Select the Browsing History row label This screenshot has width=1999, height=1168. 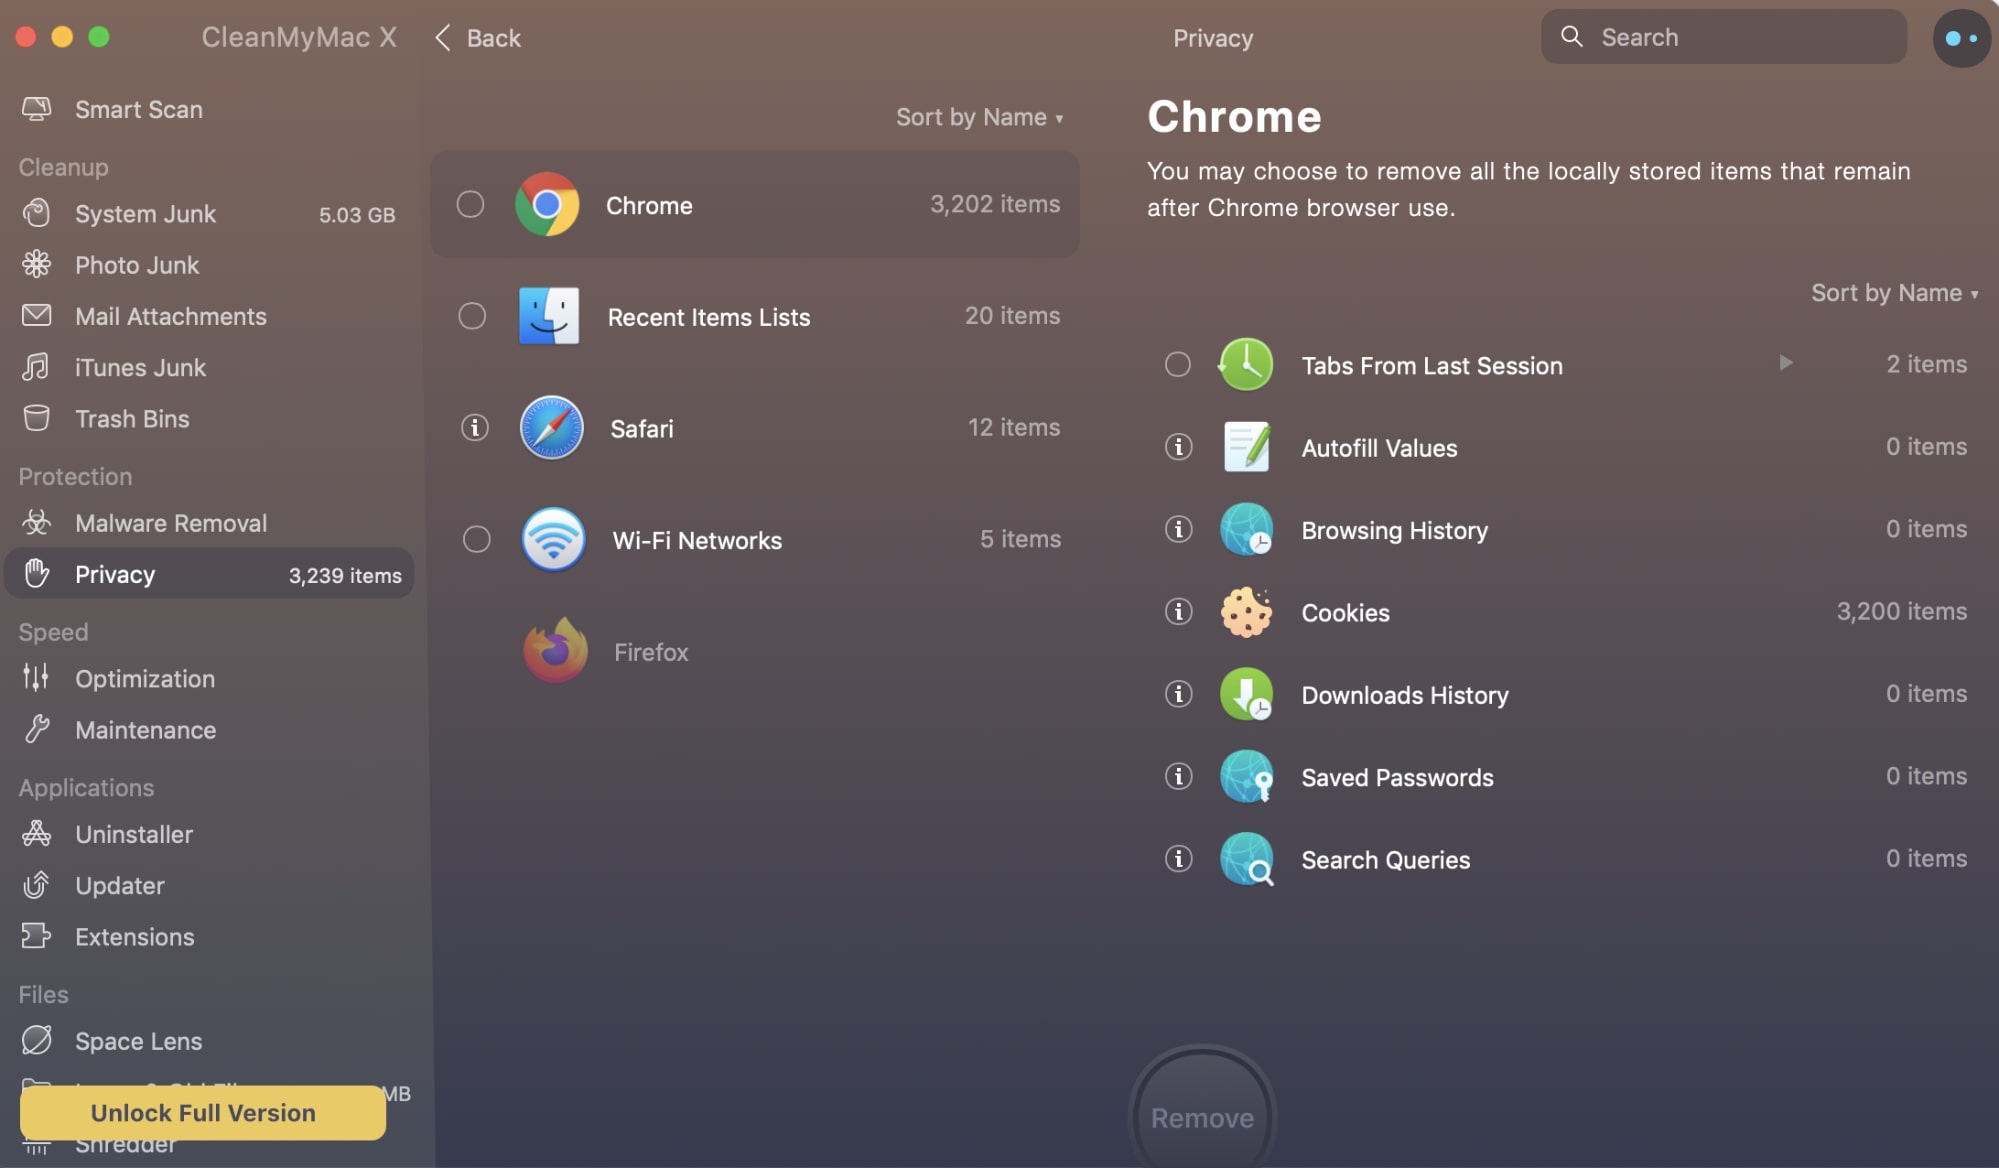[x=1394, y=530]
